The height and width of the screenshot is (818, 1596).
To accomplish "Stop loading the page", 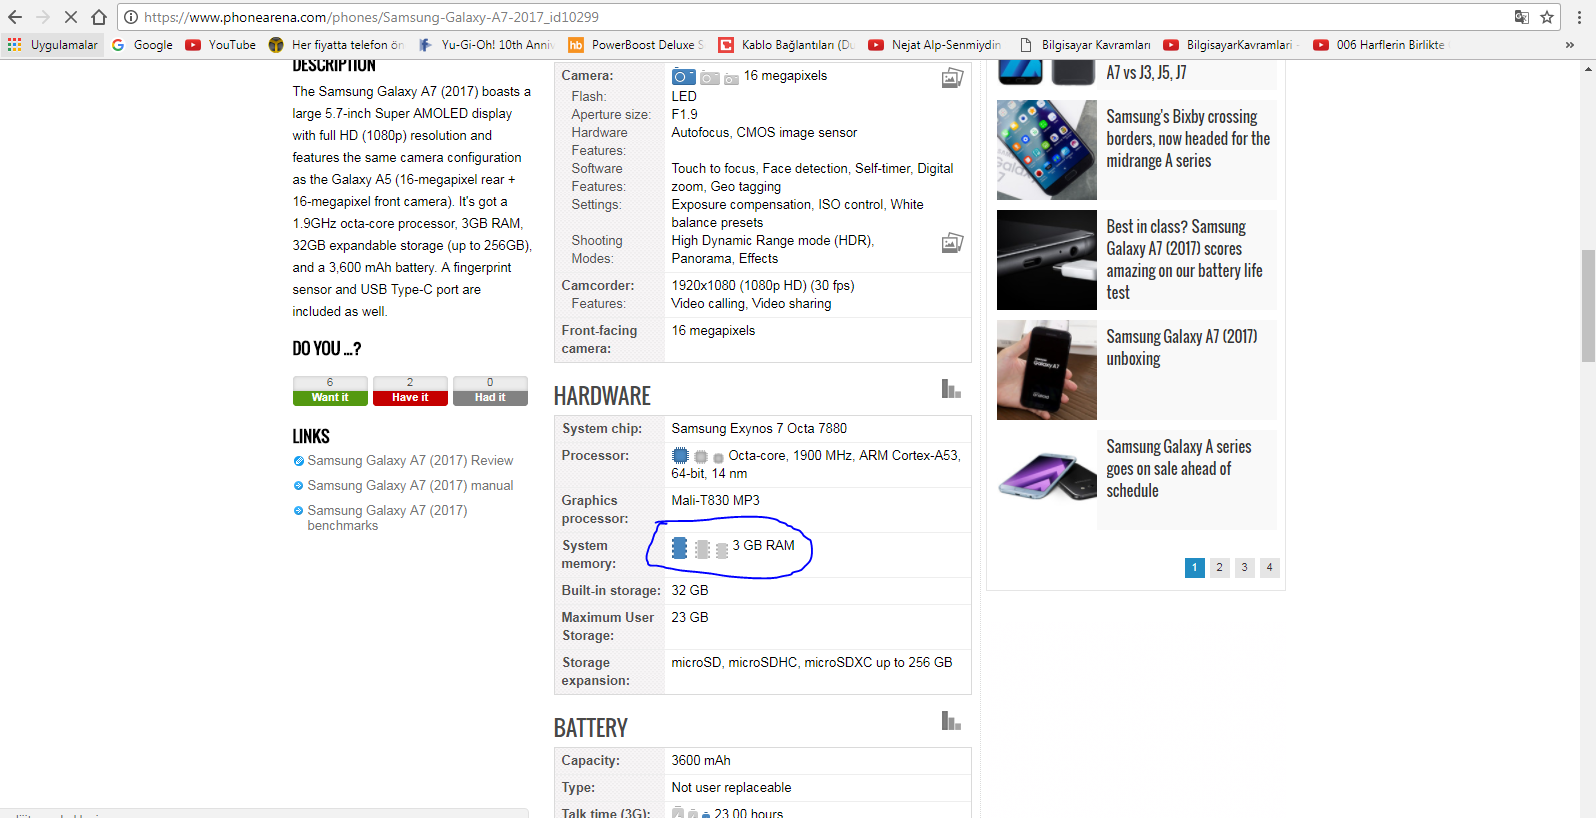I will pyautogui.click(x=71, y=17).
